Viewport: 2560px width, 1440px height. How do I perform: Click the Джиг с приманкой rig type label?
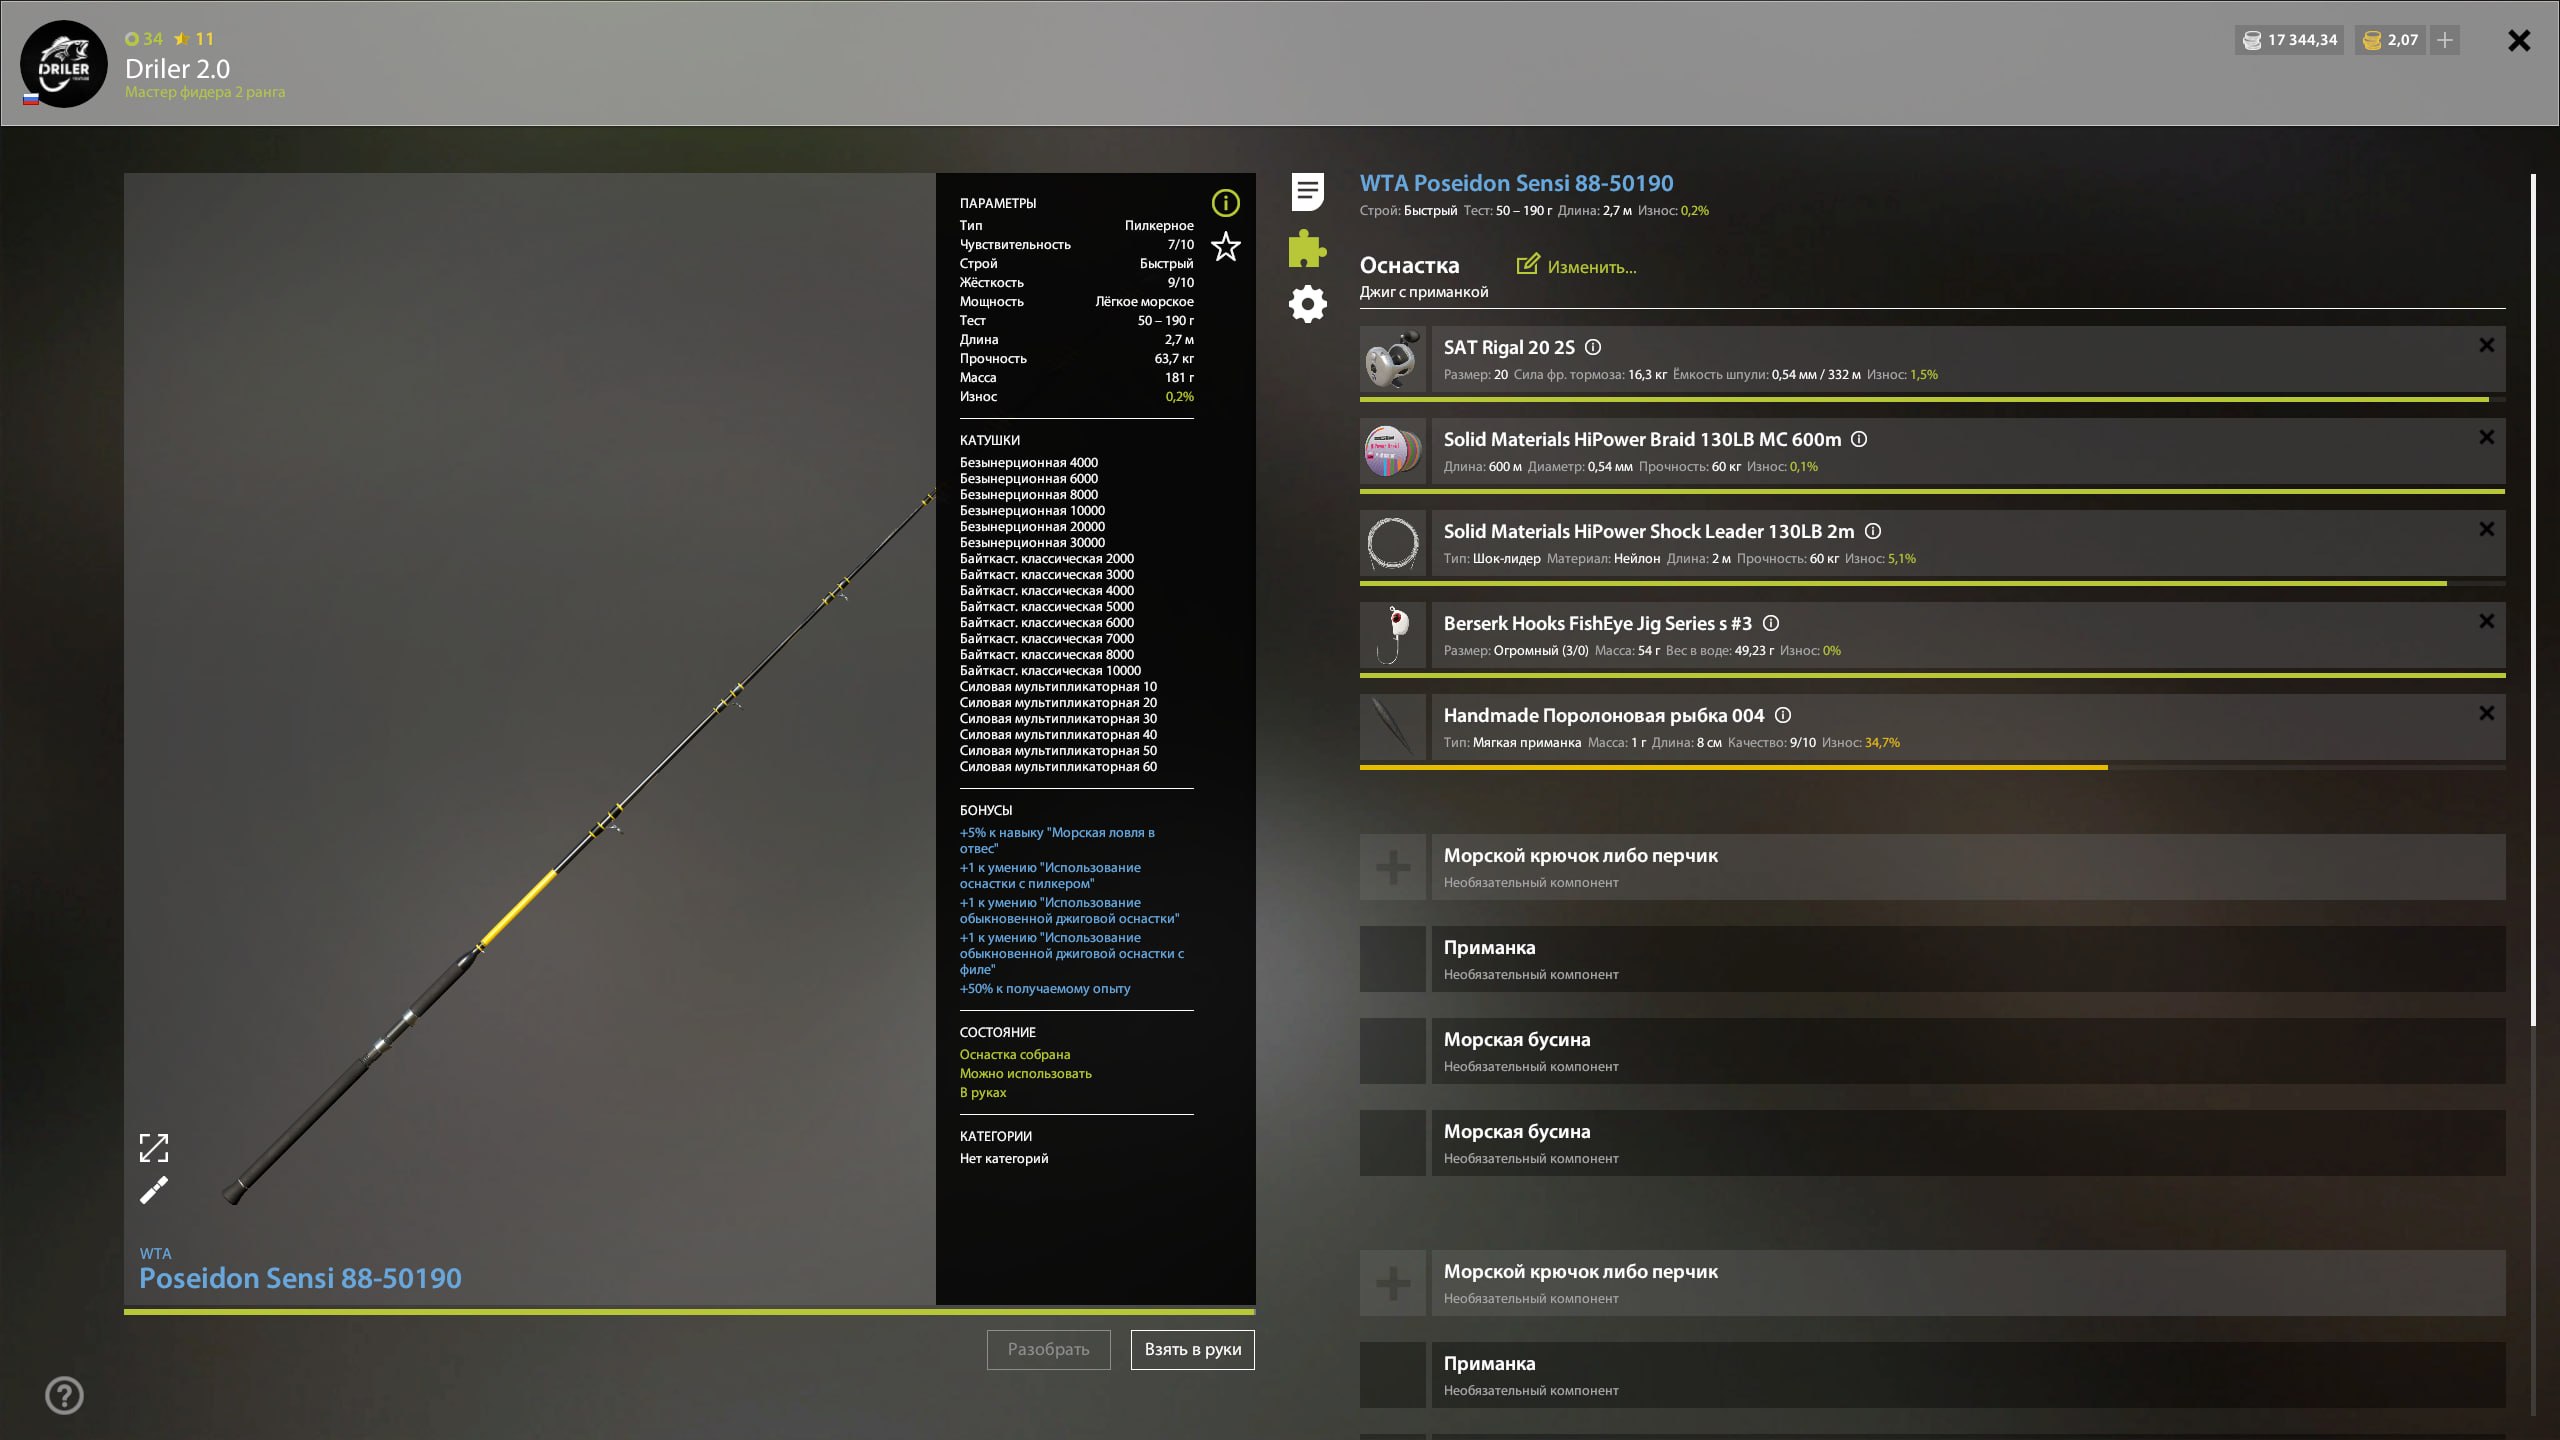pyautogui.click(x=1424, y=292)
